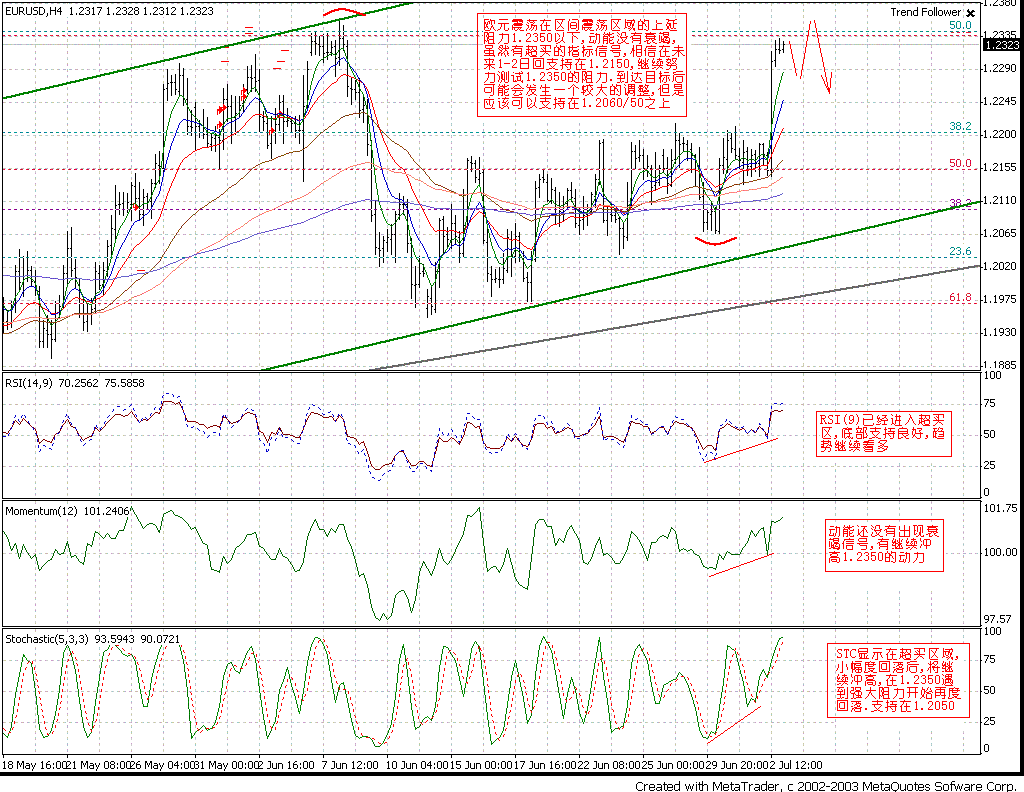Select the teal 38.2 Fibonacci level label
The image size is (1024, 792).
[960, 126]
